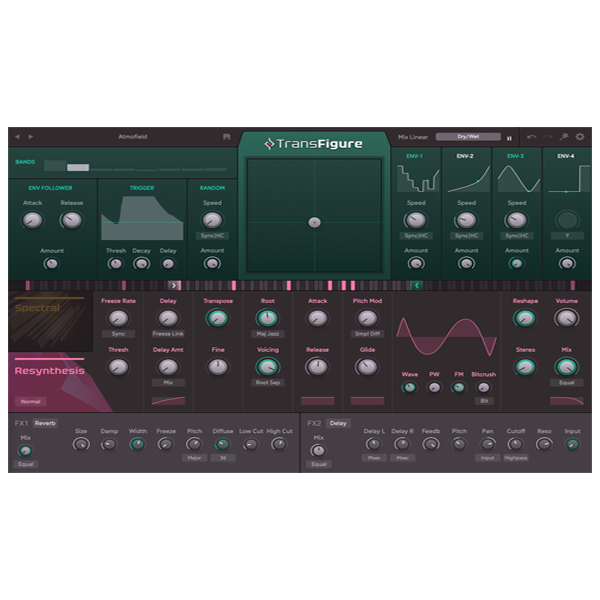This screenshot has width=600, height=600.
Task: Click the save preset icon beside Atmofield
Action: tap(227, 137)
